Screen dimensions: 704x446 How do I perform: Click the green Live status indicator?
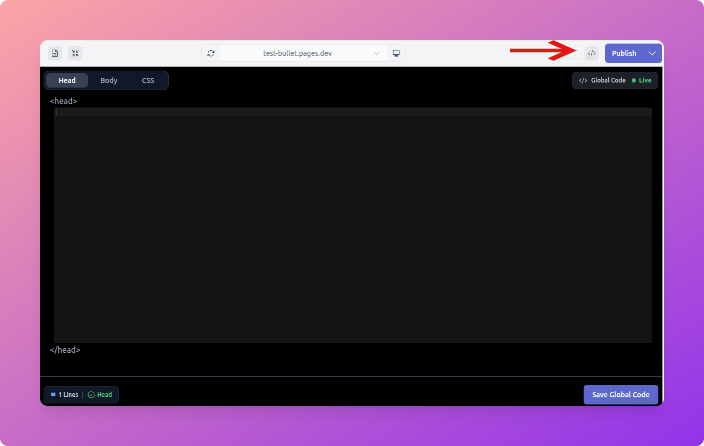(x=634, y=80)
